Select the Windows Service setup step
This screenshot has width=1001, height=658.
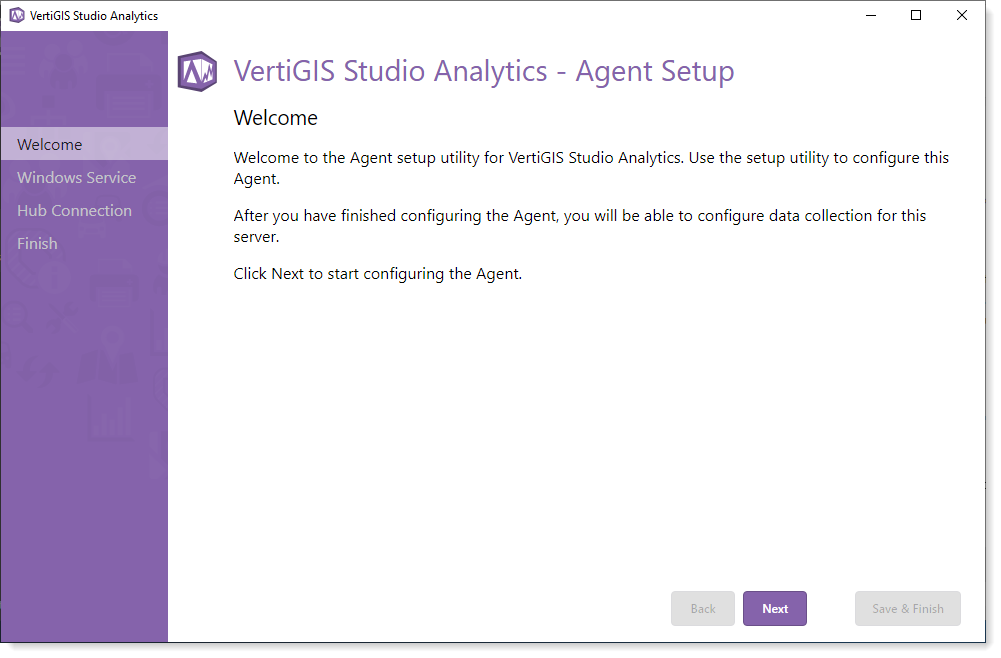76,177
